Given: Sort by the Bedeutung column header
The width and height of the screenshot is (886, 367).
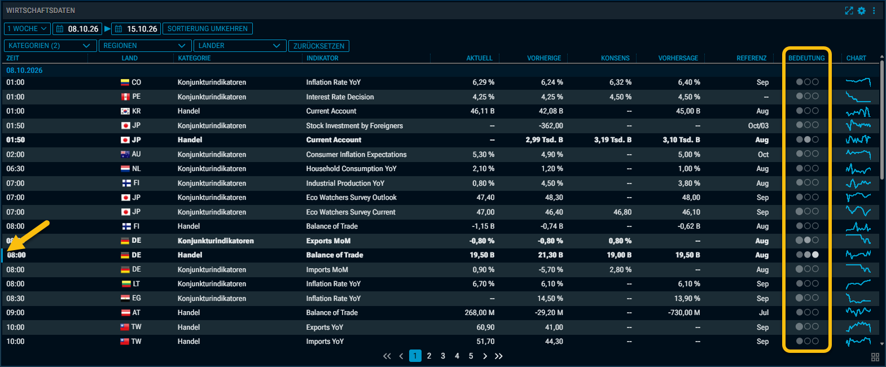Looking at the screenshot, I should [807, 58].
